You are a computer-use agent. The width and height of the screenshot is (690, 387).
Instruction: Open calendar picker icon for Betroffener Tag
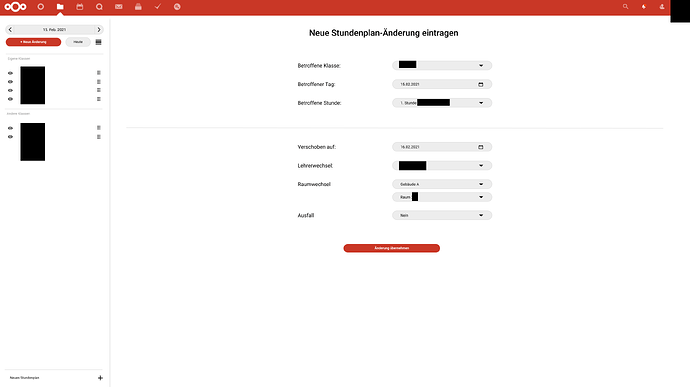pyautogui.click(x=481, y=84)
